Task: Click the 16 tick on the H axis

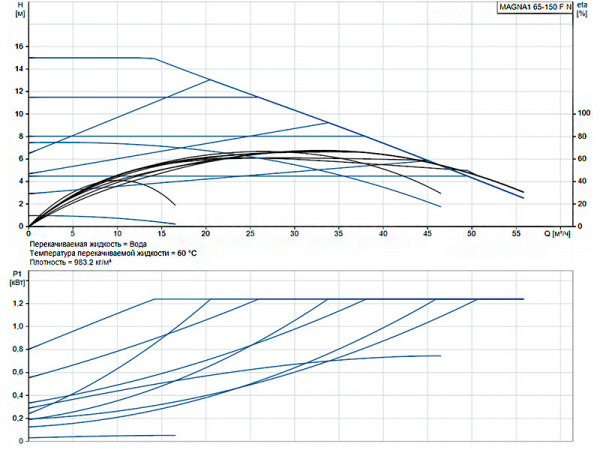Action: 17,47
